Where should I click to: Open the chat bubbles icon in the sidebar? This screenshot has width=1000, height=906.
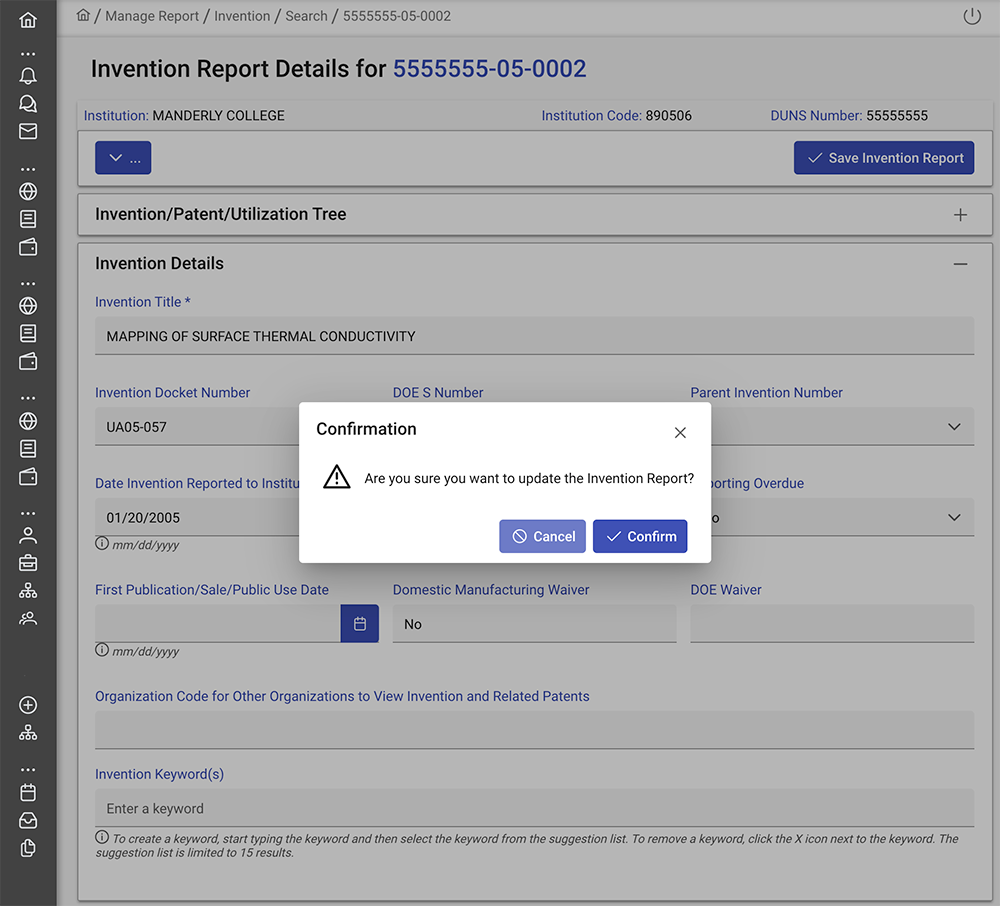coord(28,103)
